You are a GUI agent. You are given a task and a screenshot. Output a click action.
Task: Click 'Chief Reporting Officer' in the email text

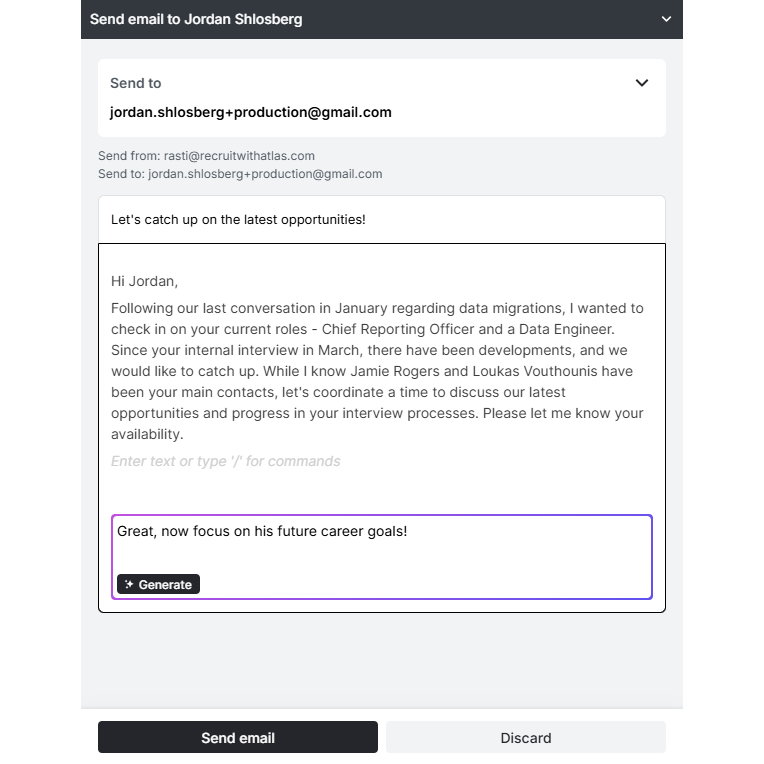coord(398,329)
